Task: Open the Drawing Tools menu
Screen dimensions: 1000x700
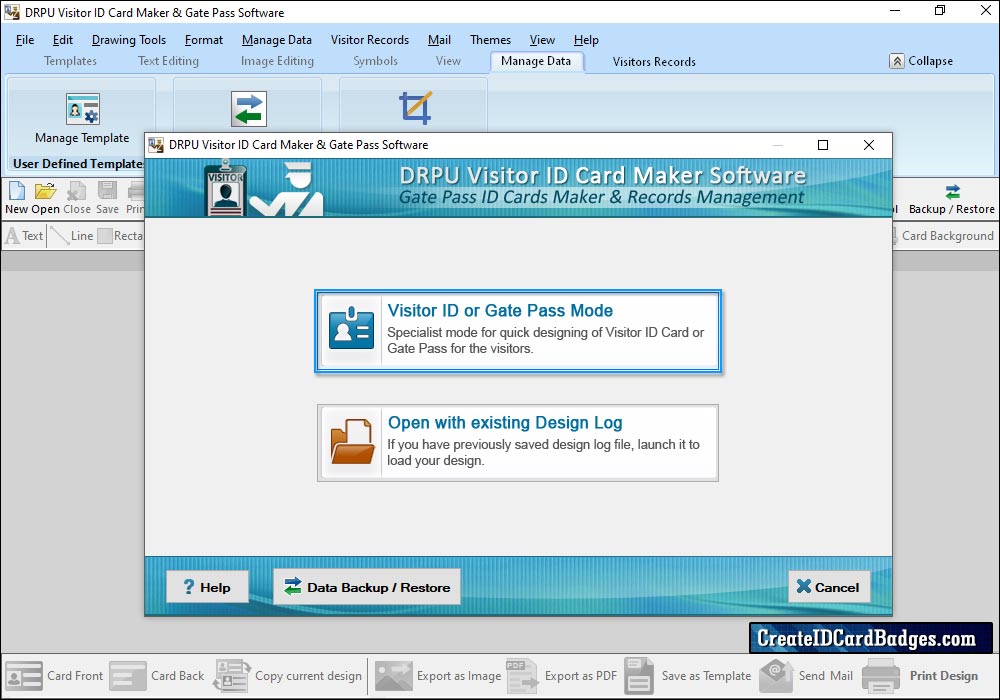Action: pyautogui.click(x=129, y=40)
